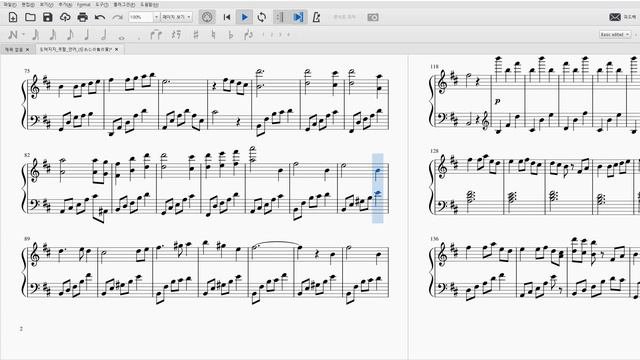Redo the last undone action
Image resolution: width=640 pixels, height=360 pixels.
pos(117,17)
